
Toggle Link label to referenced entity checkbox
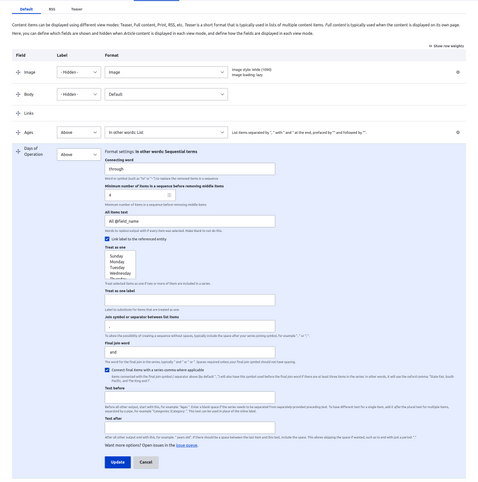point(107,239)
